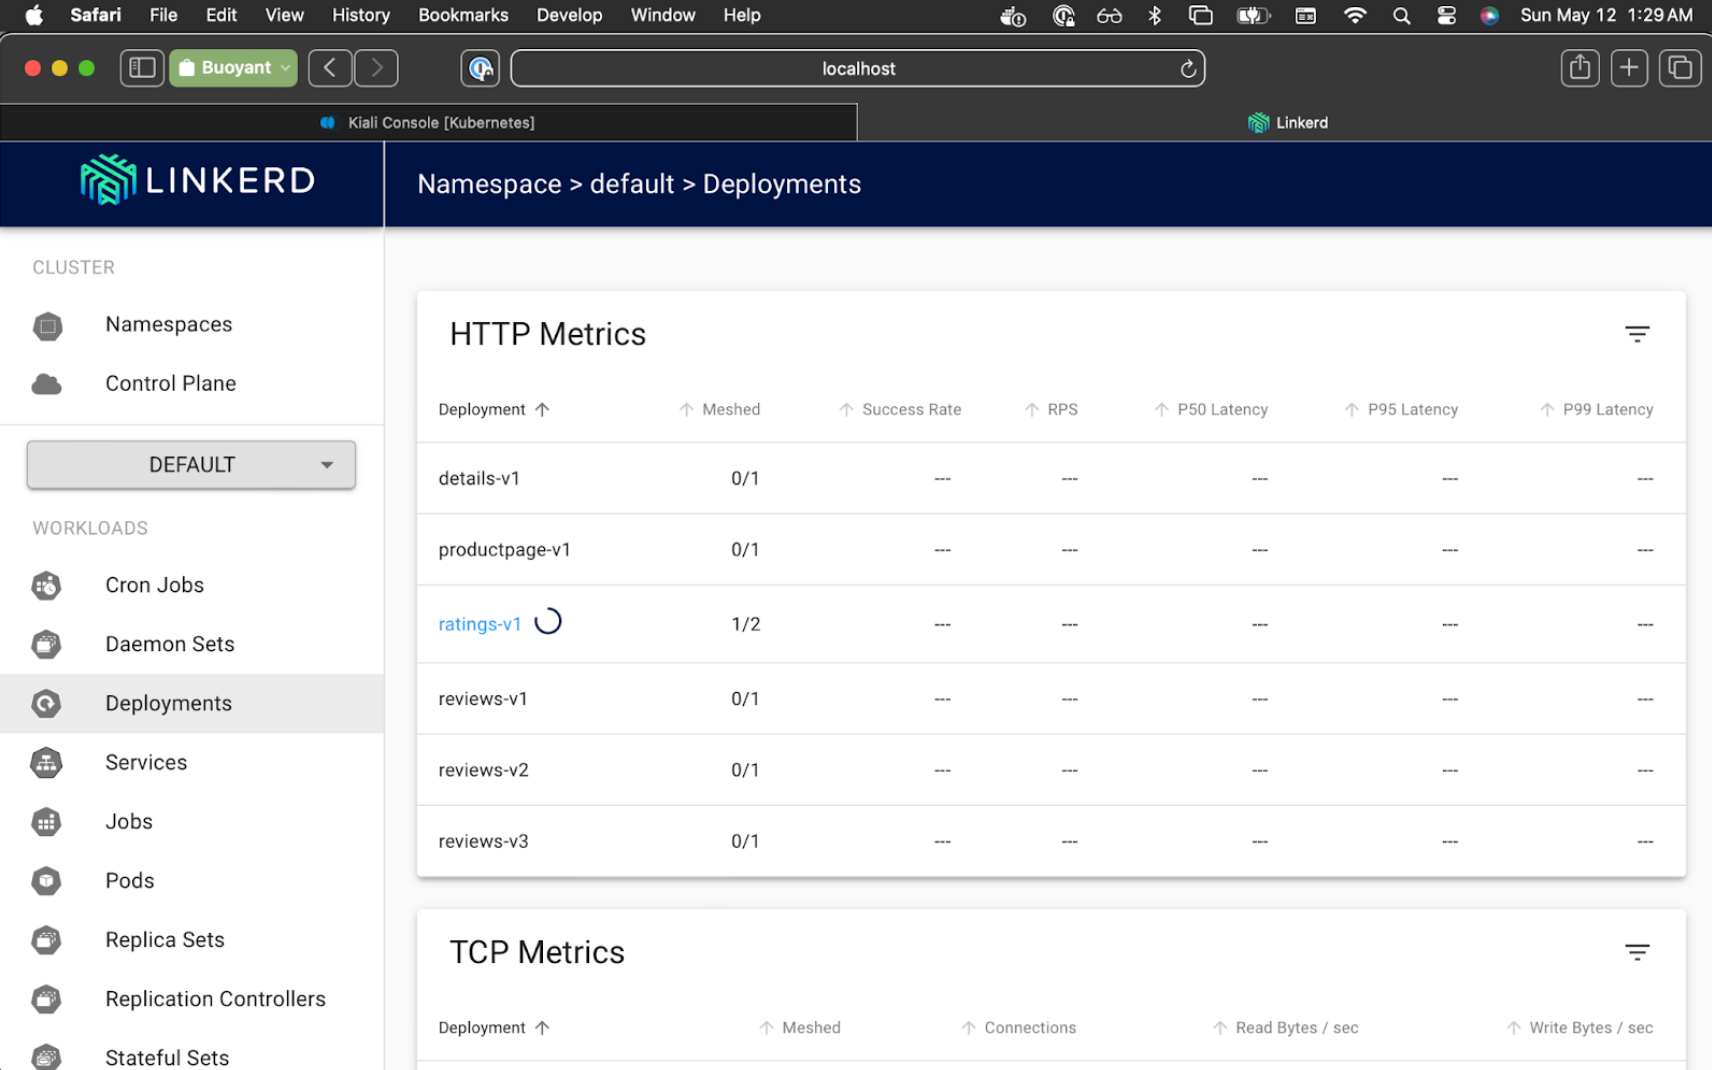This screenshot has width=1712, height=1070.
Task: Open Control Center in menu bar
Action: tap(1446, 16)
